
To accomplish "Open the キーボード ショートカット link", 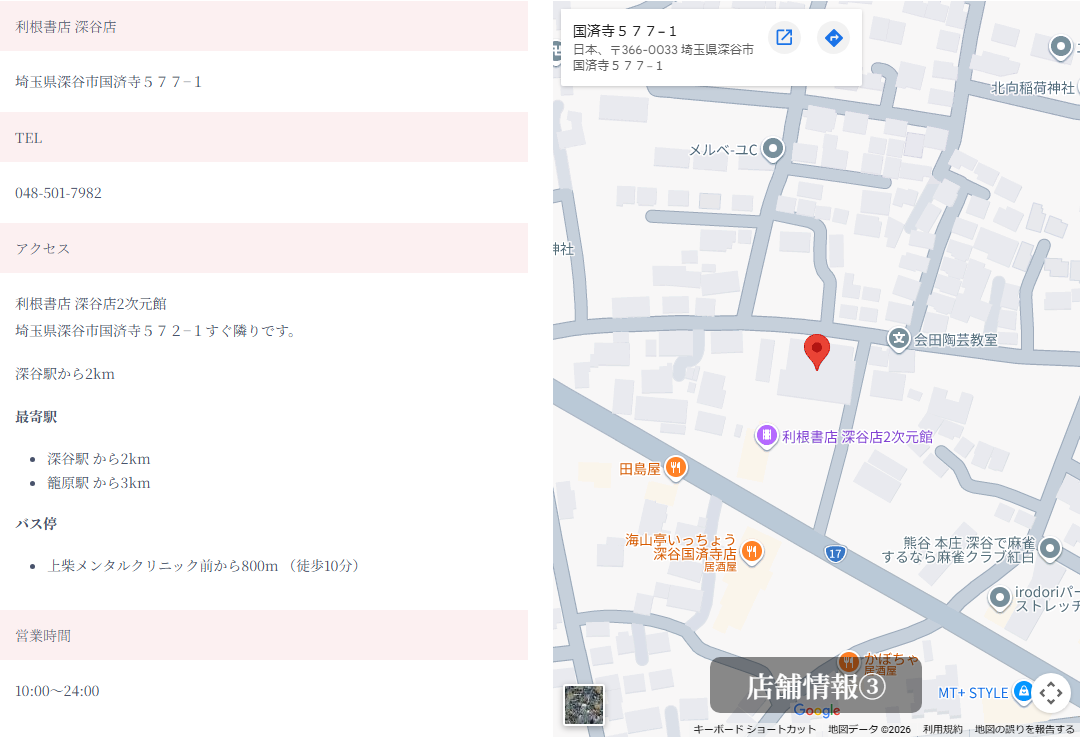I will tap(754, 729).
